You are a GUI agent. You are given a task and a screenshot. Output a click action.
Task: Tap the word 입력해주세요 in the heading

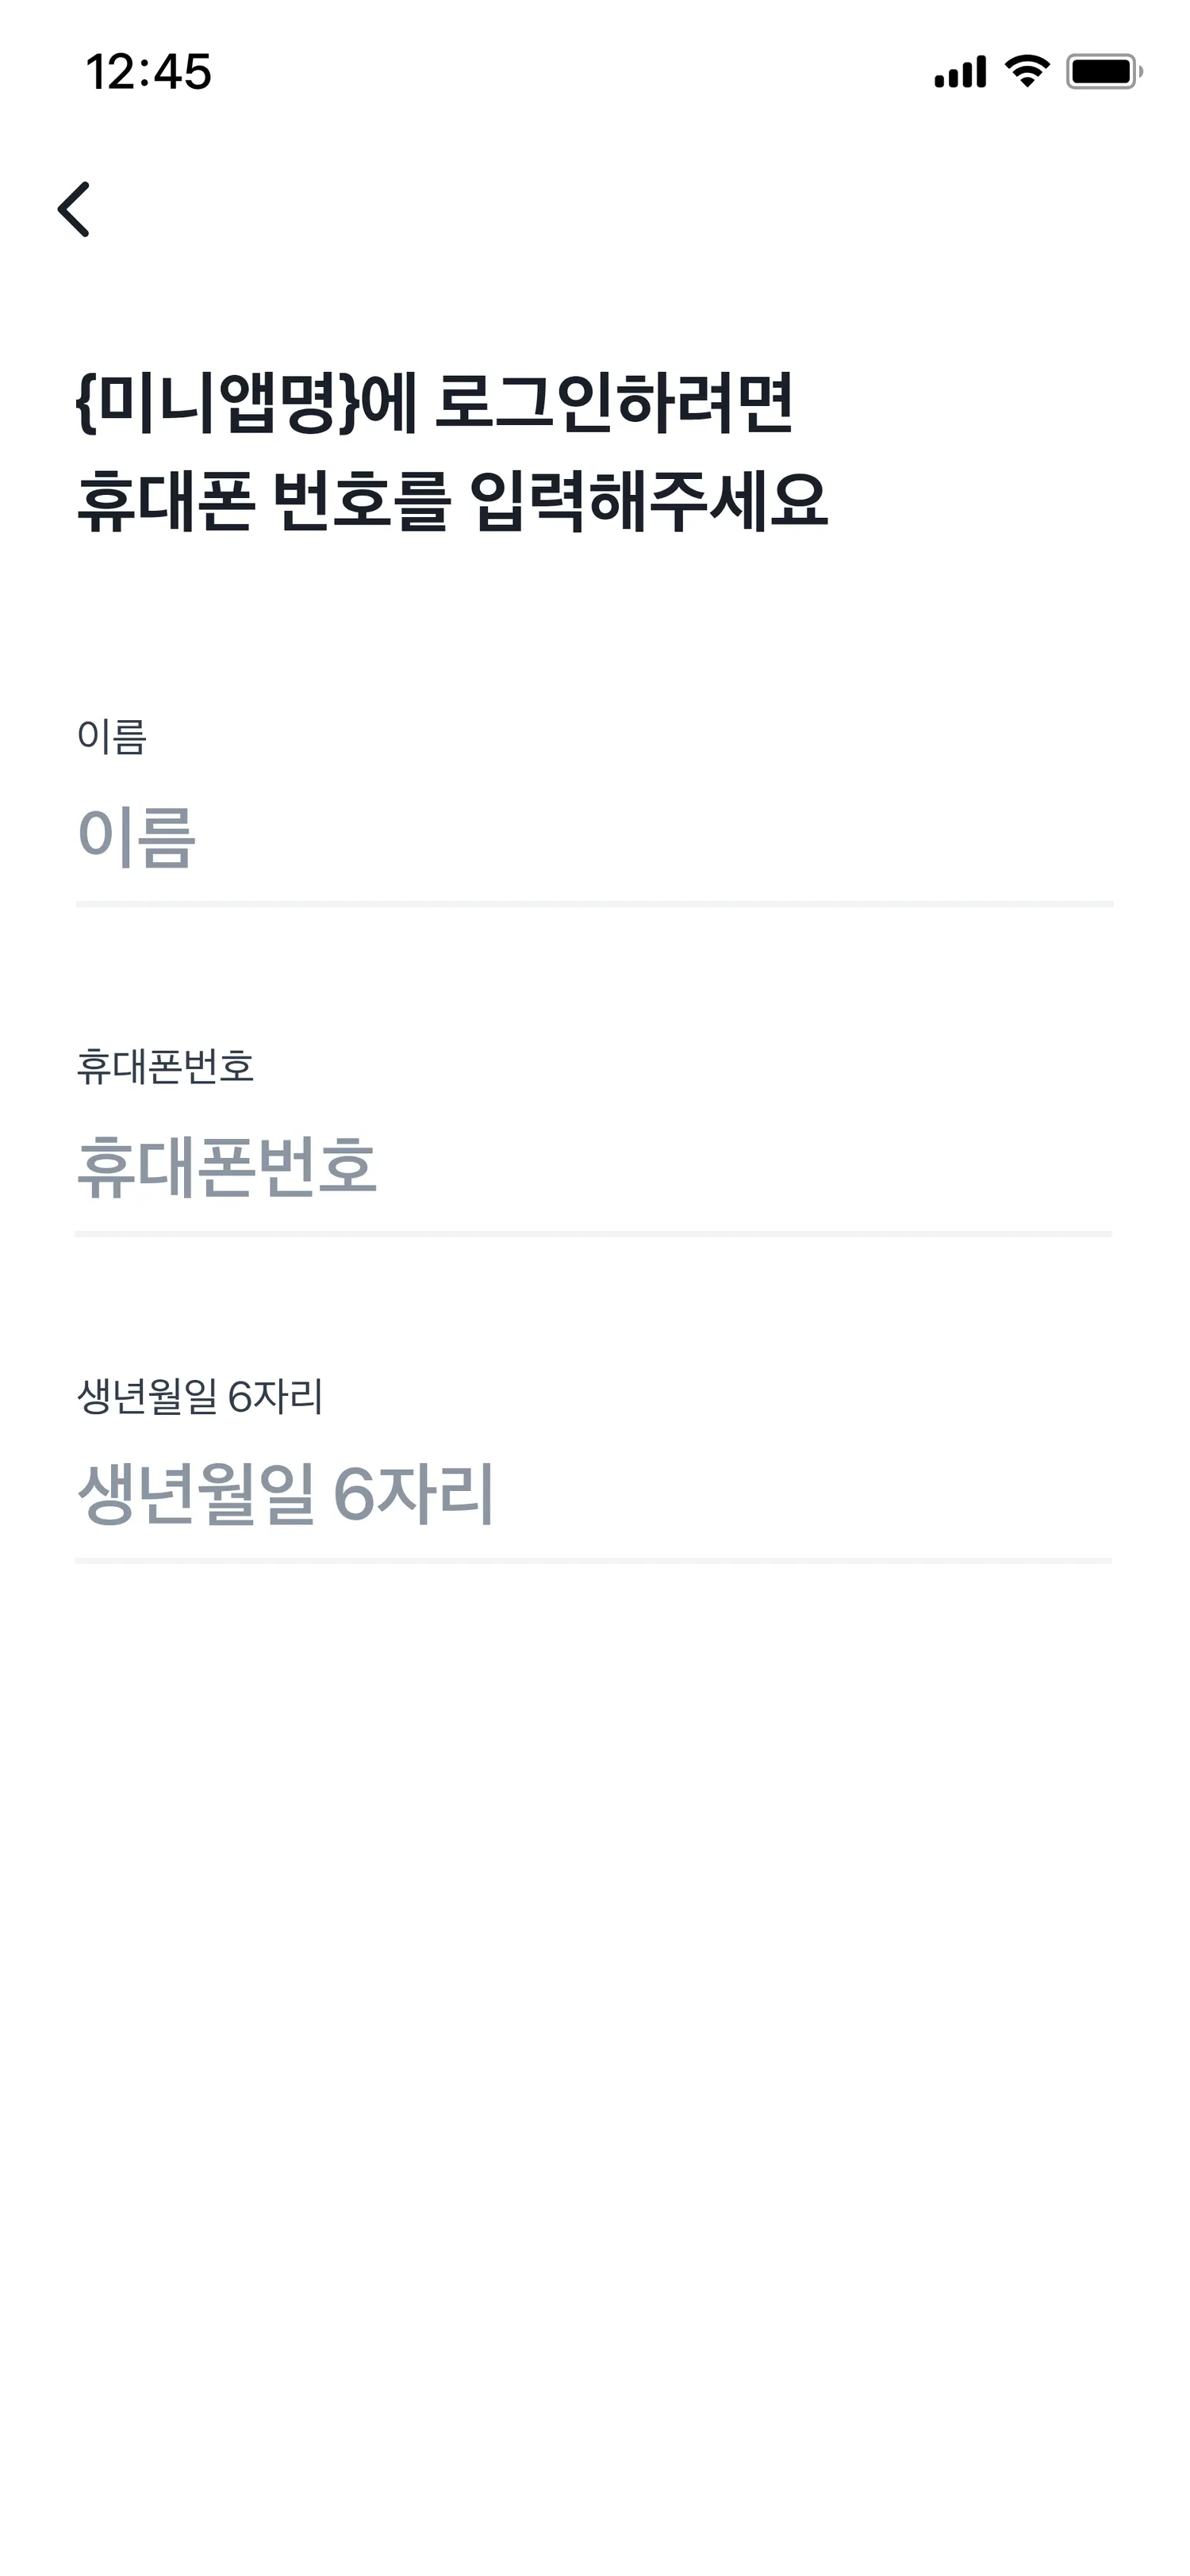pos(648,500)
